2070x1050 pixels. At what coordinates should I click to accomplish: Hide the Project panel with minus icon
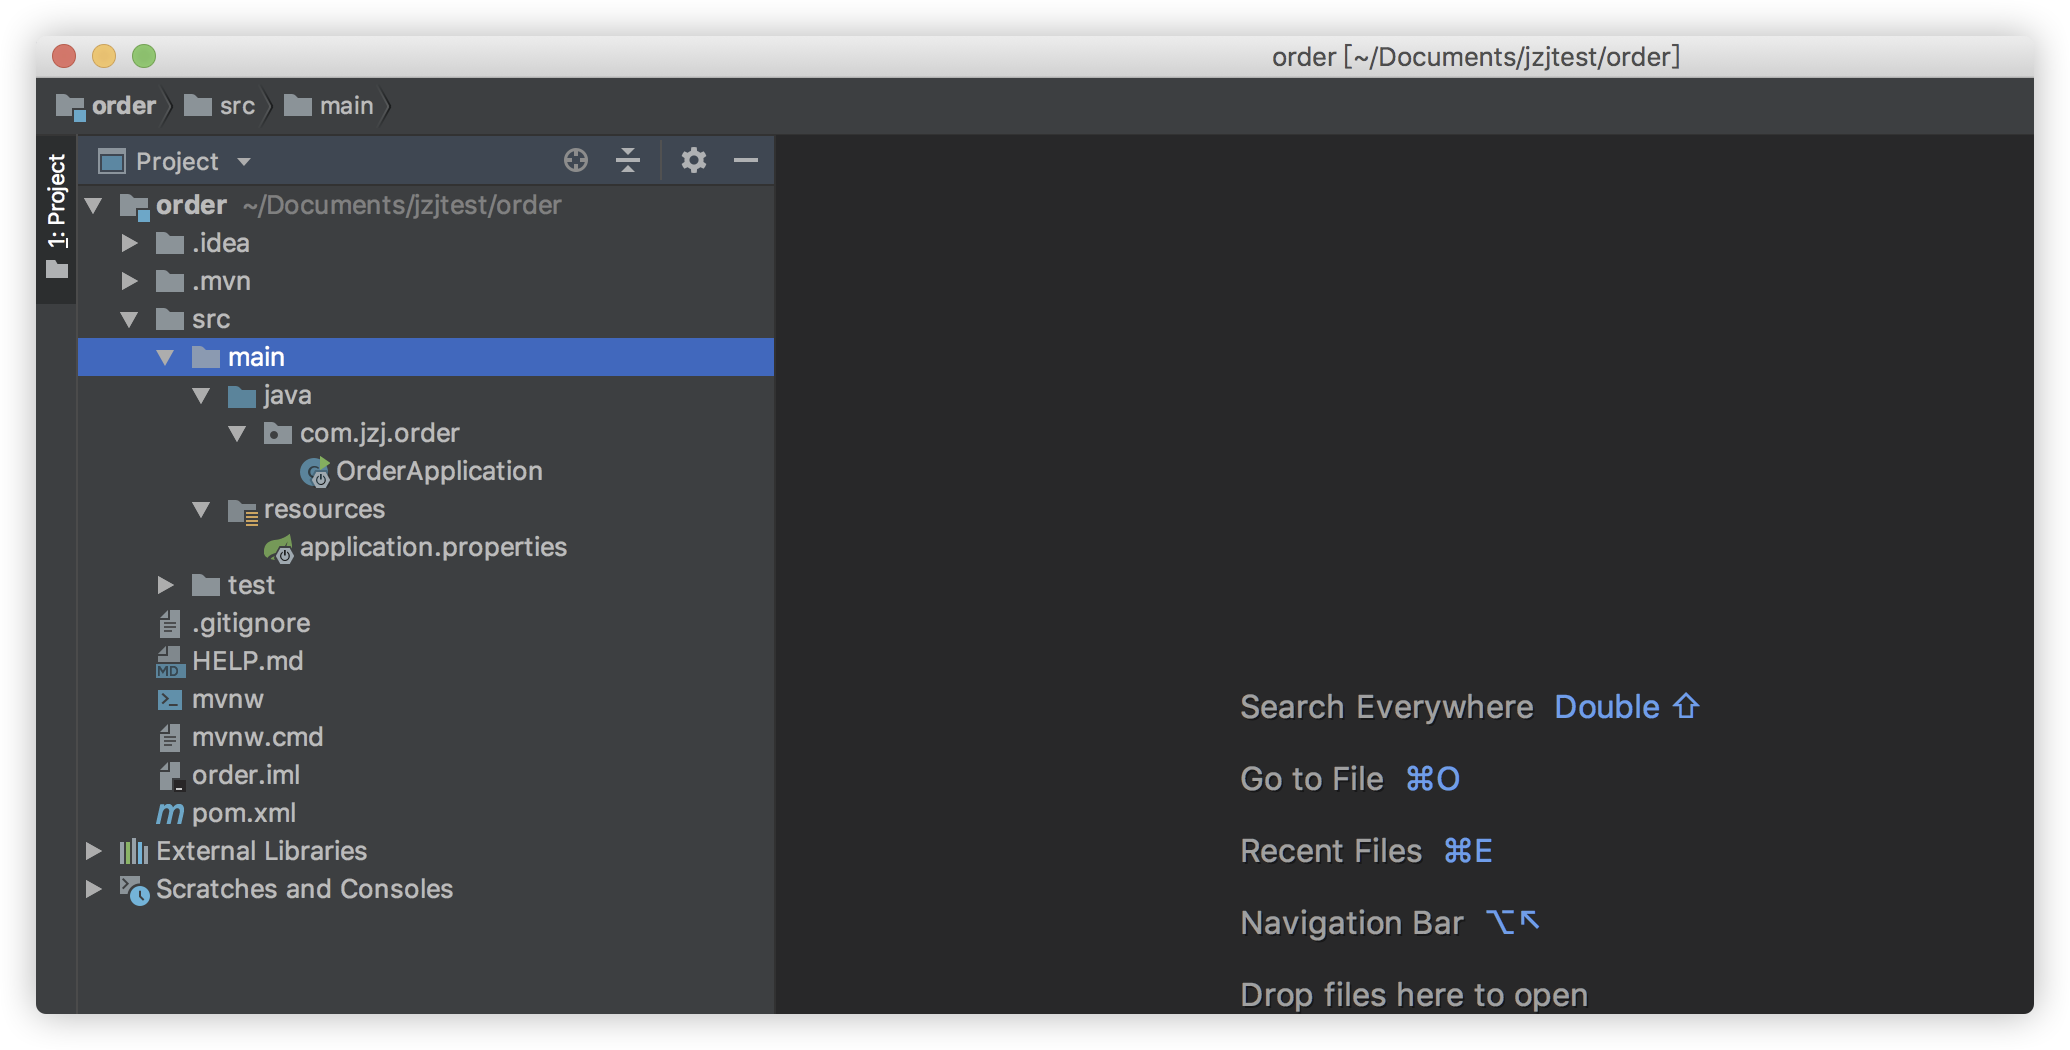746,160
